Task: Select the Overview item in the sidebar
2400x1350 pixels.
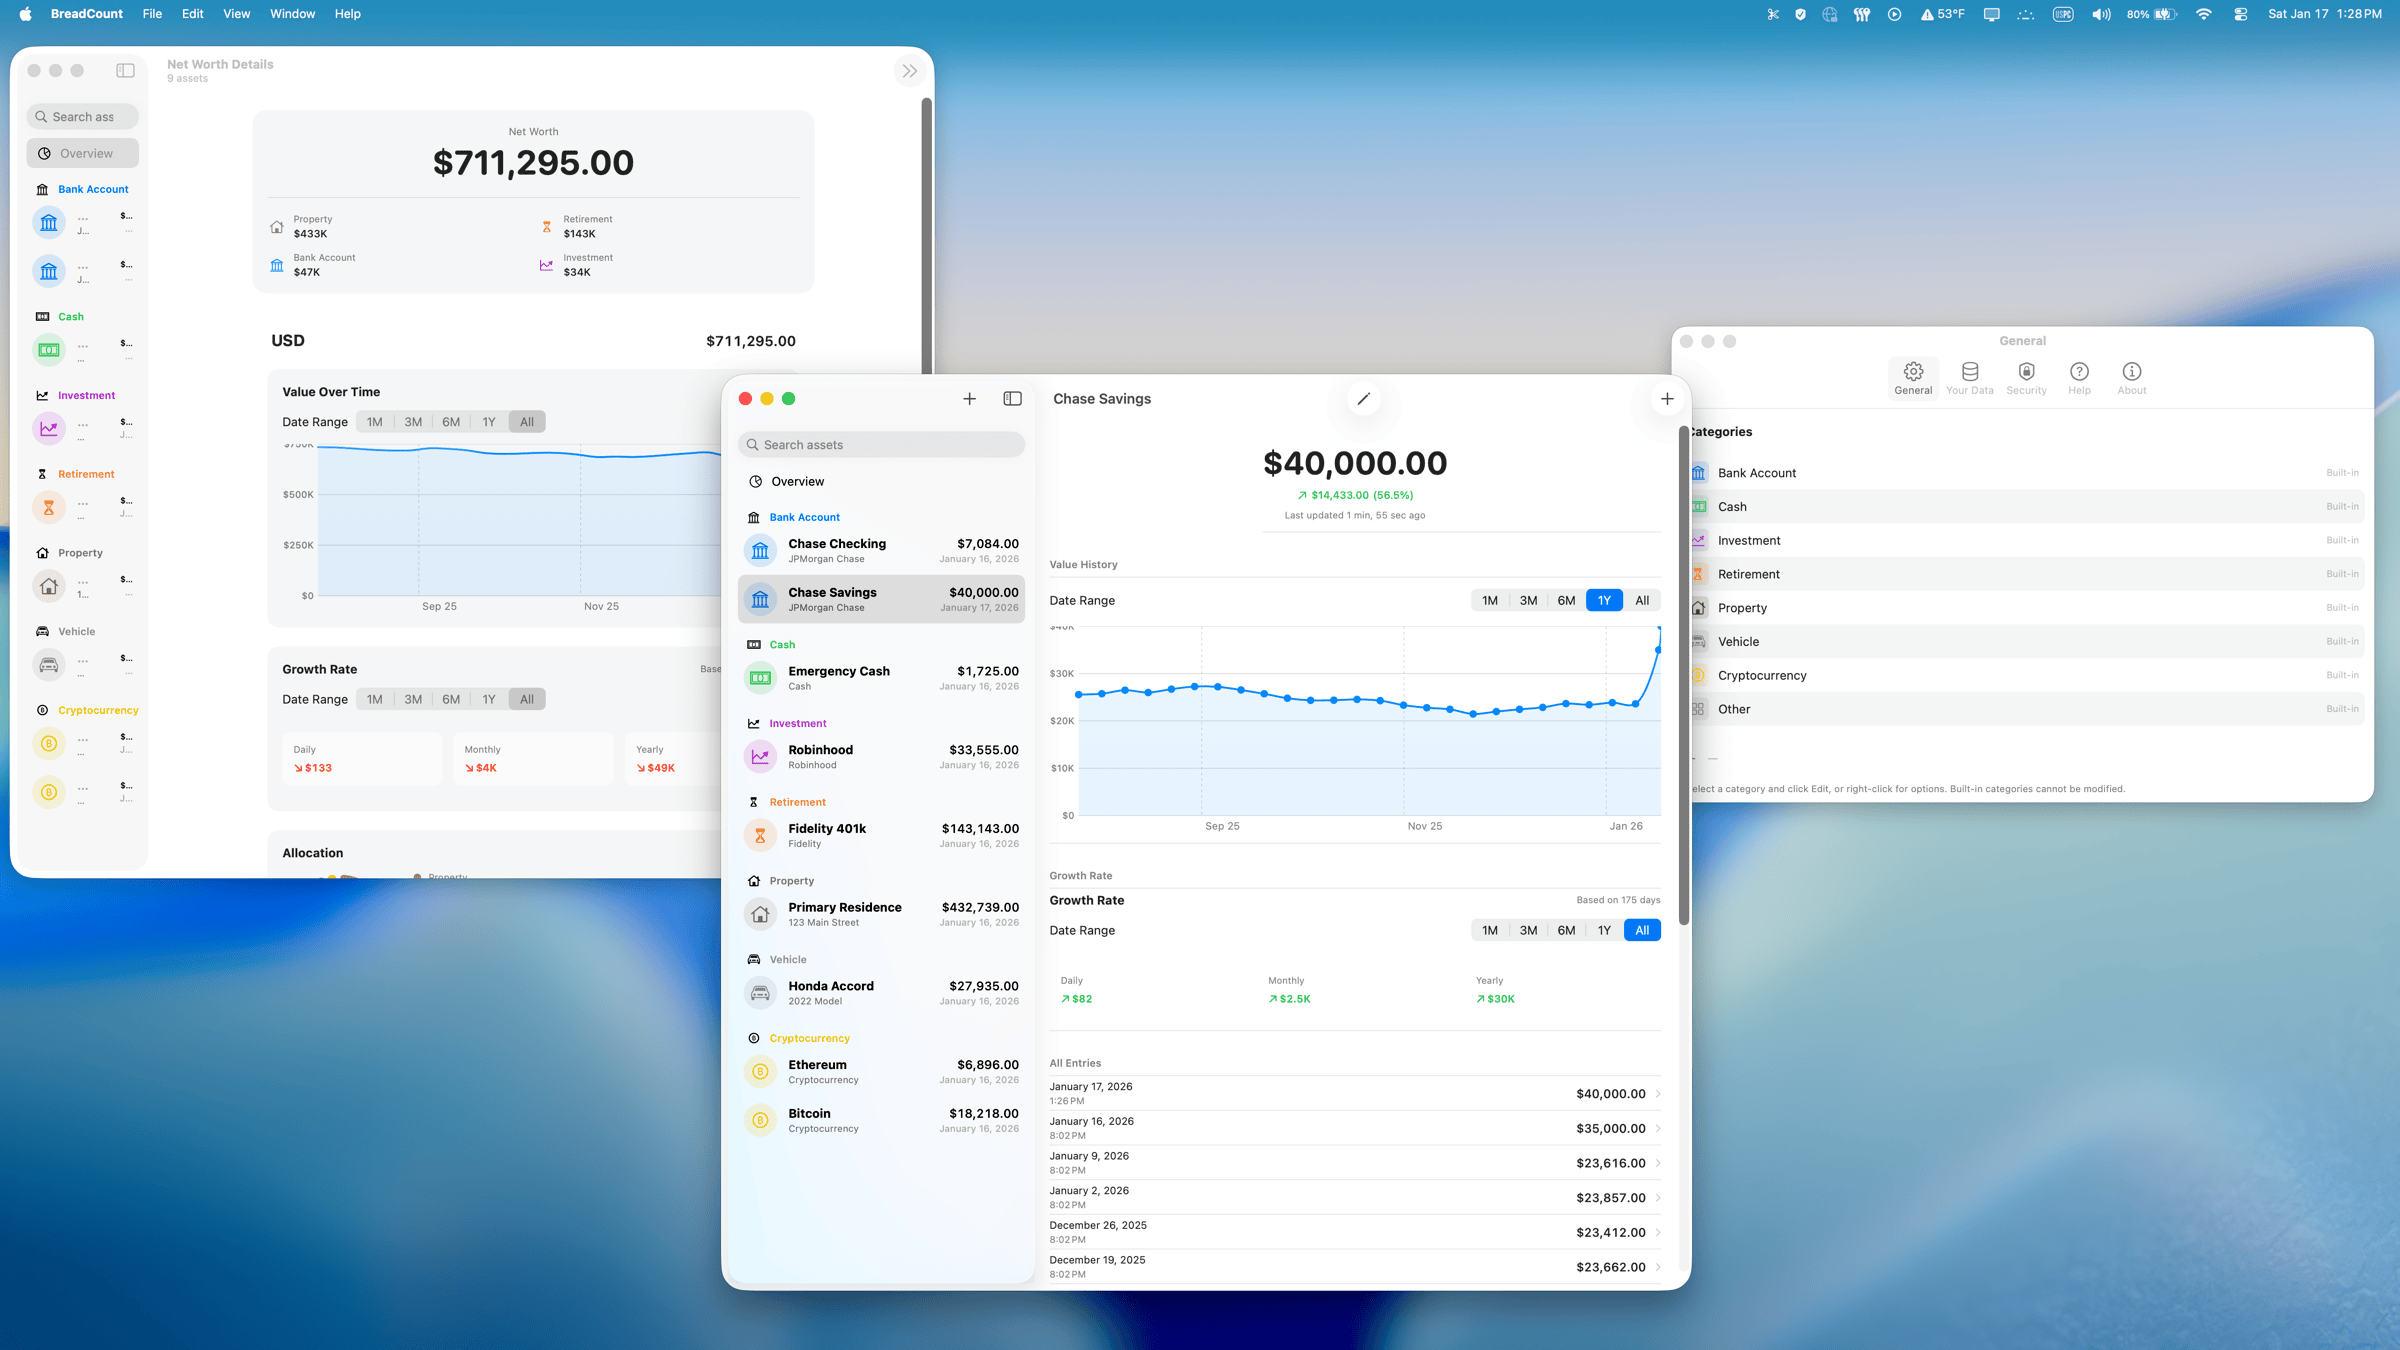Action: point(798,481)
